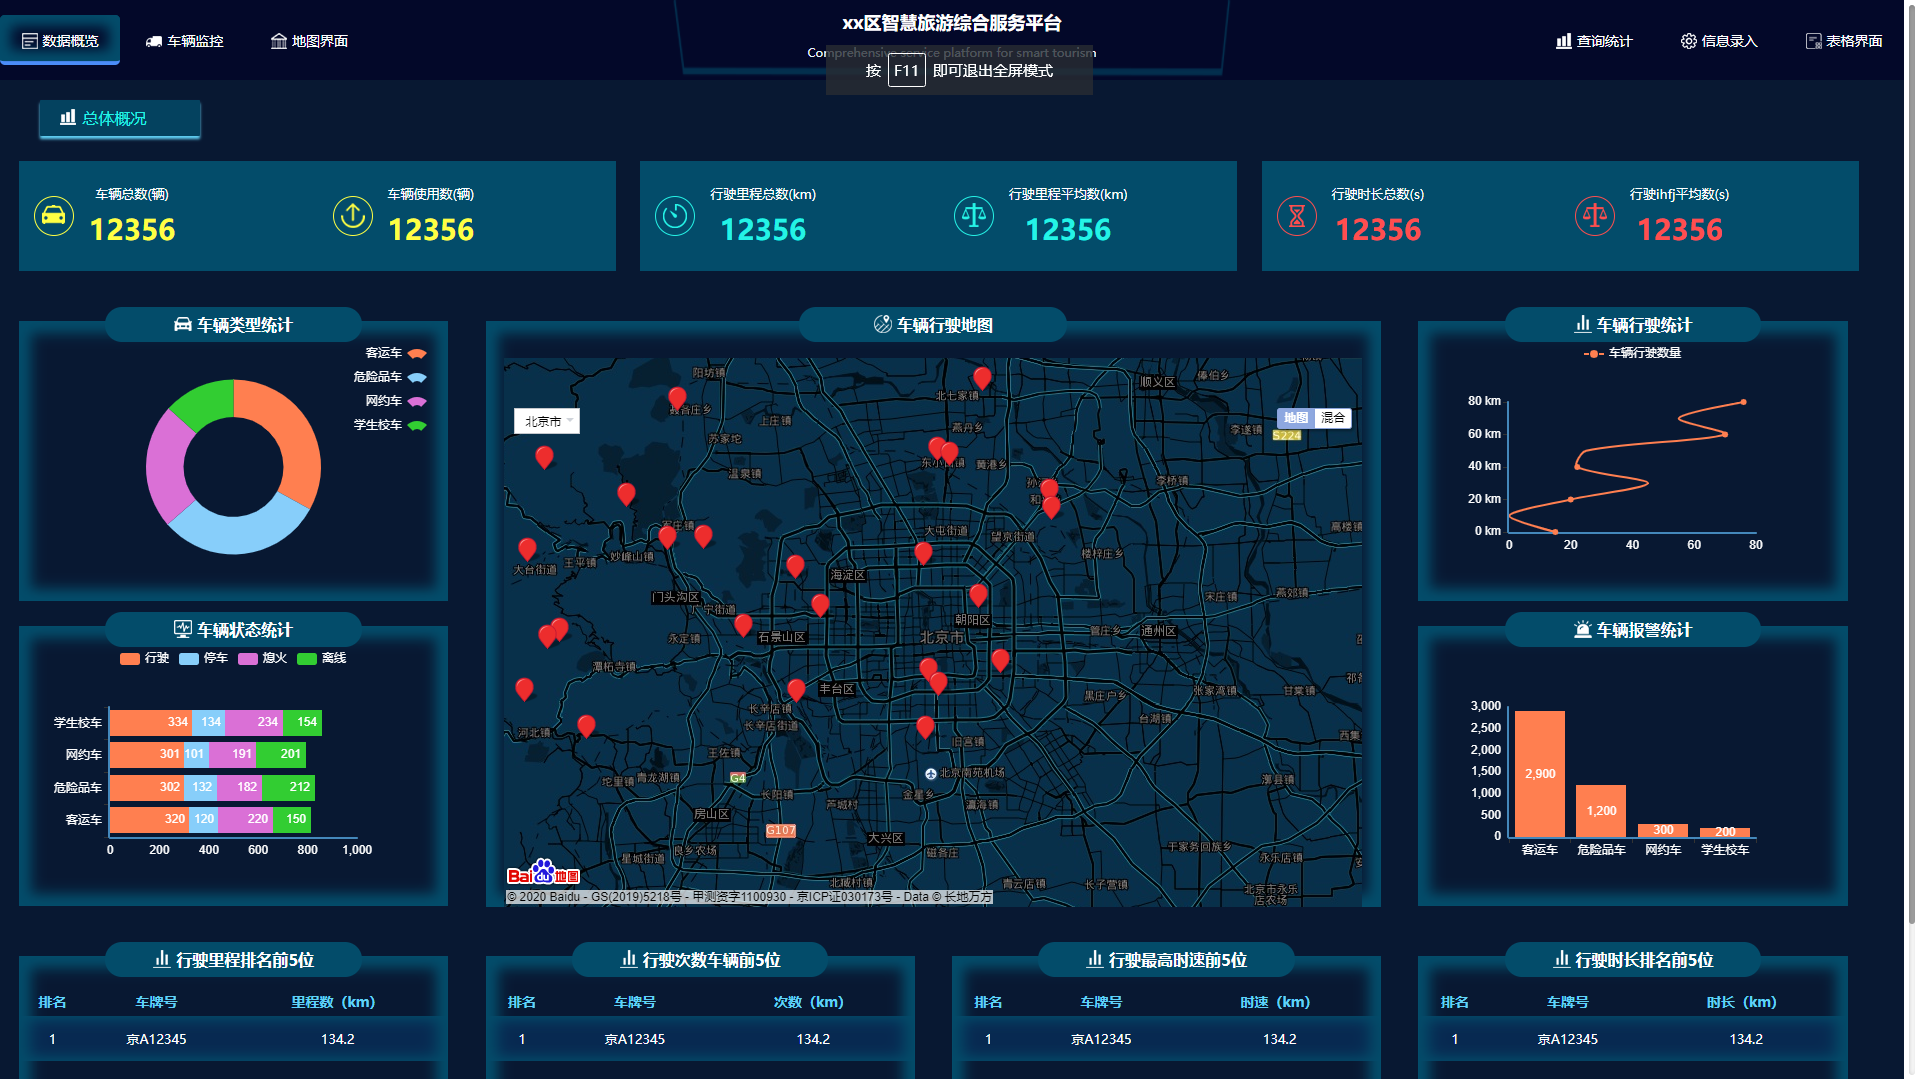The height and width of the screenshot is (1079, 1920).
Task: Open the 车辆监控 tab
Action: point(185,41)
